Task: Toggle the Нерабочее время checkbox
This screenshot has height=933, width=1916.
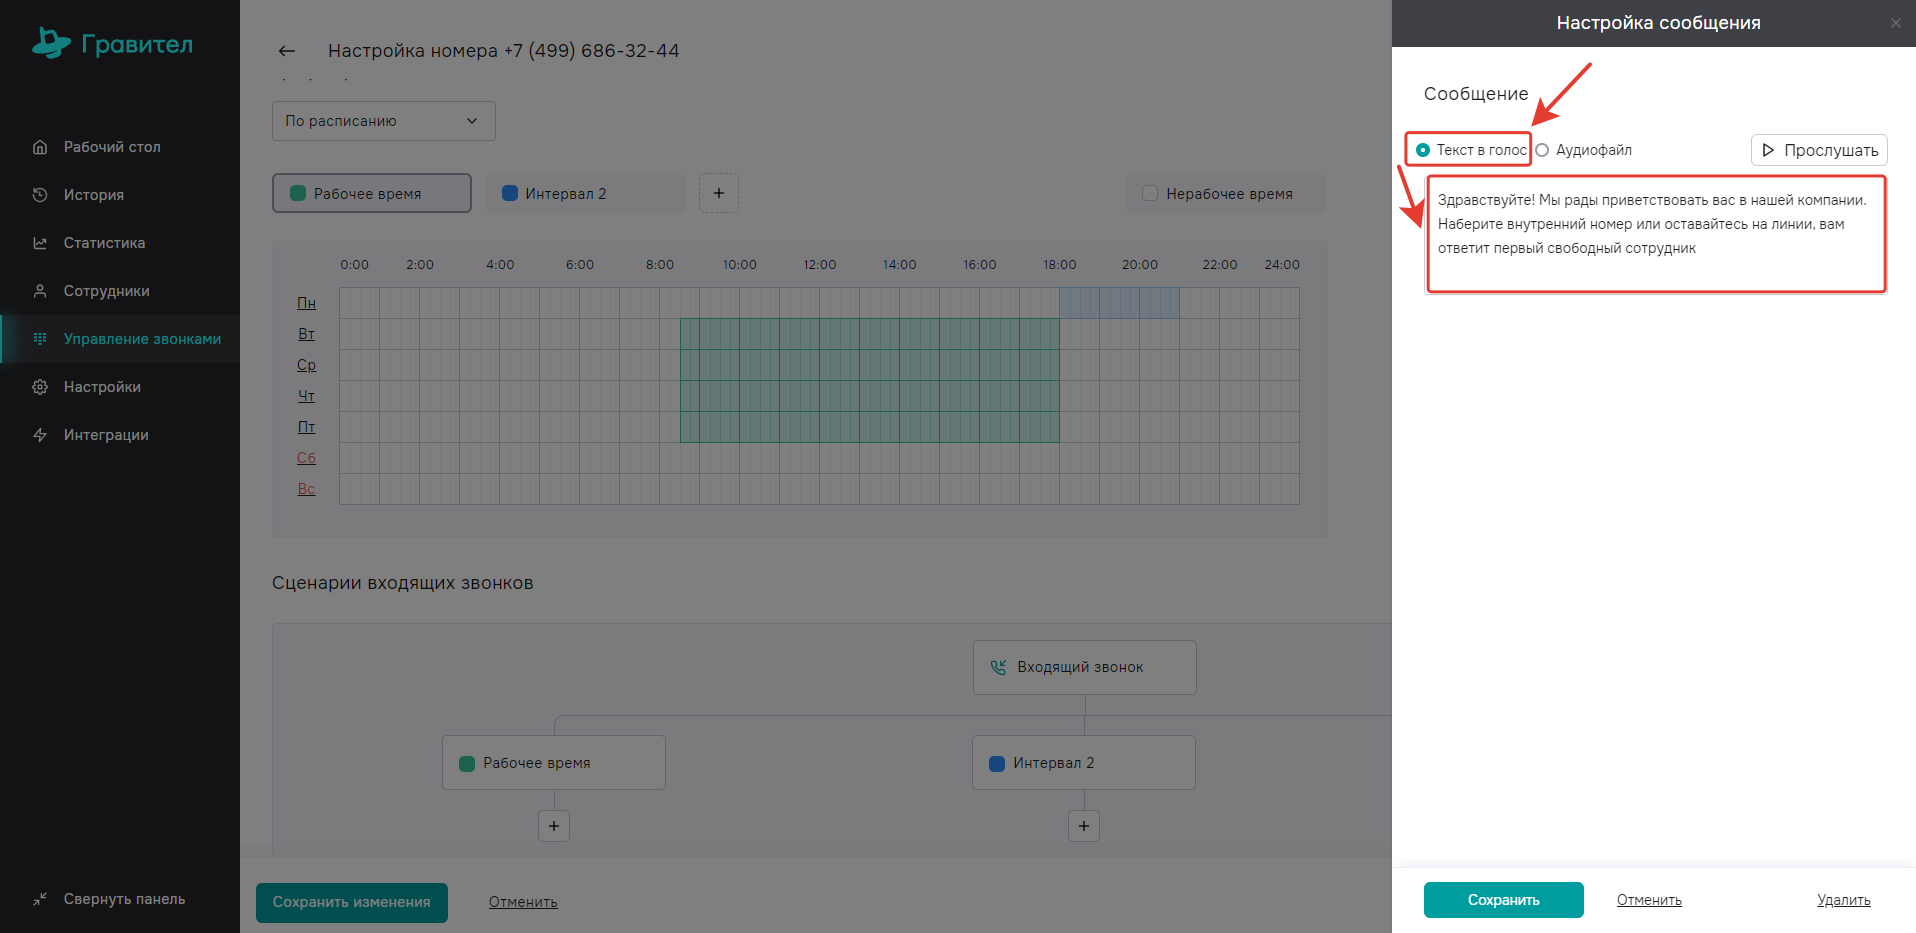Action: [x=1150, y=193]
